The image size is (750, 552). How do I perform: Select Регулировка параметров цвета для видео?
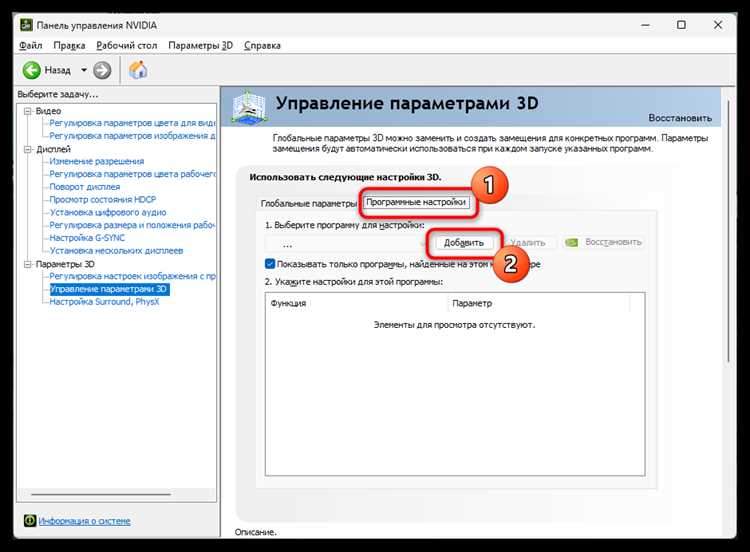point(132,123)
